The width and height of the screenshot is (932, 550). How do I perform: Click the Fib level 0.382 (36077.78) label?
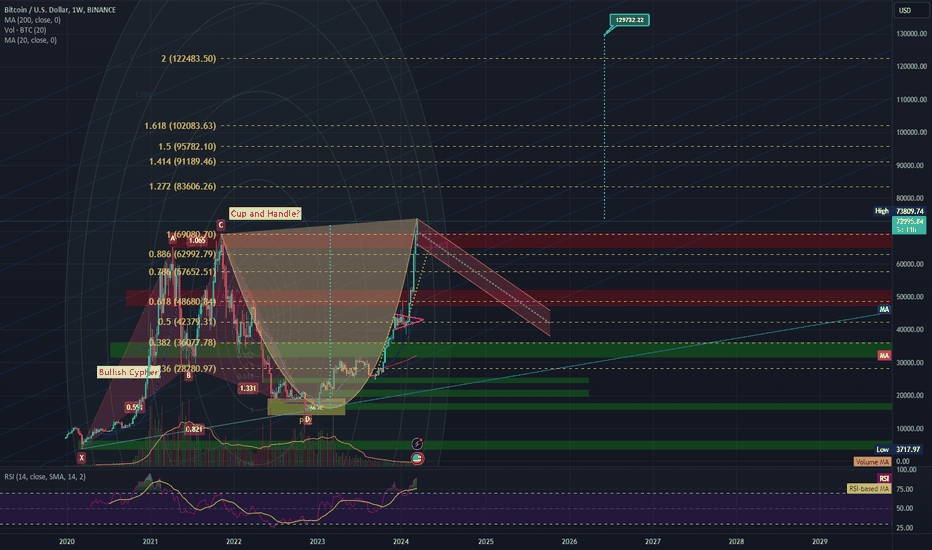click(x=182, y=343)
